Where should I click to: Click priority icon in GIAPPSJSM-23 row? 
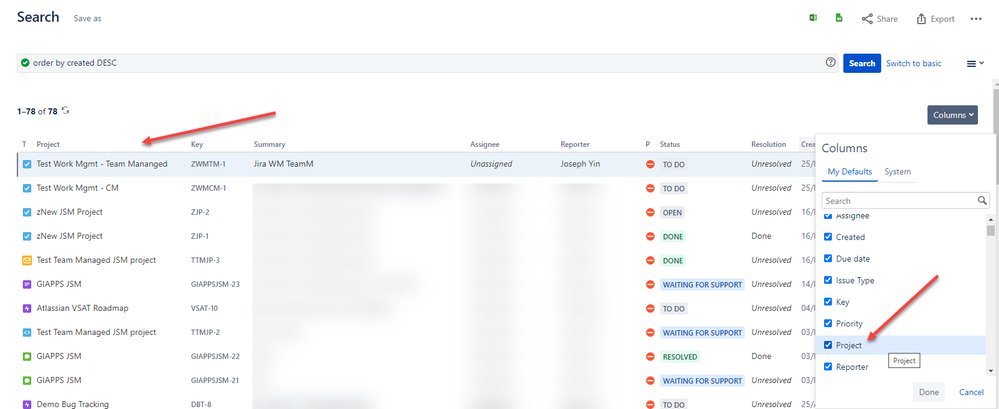click(x=650, y=284)
